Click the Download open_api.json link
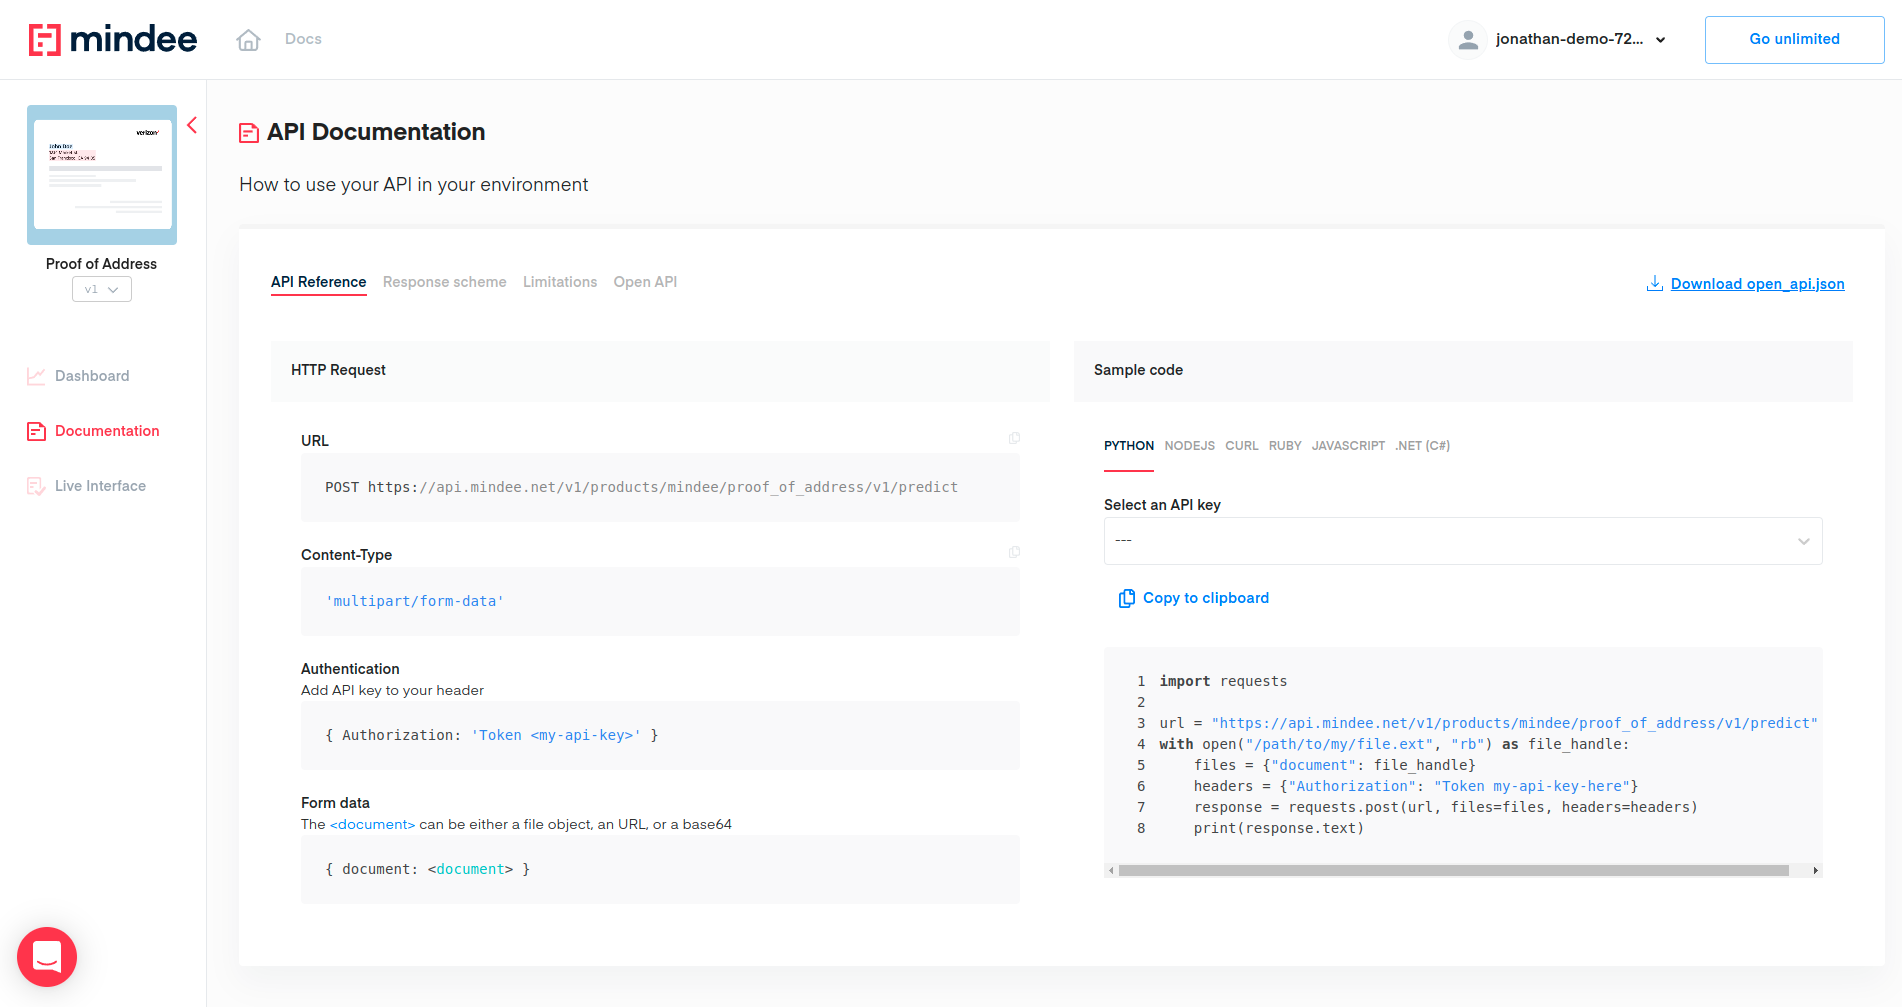 pyautogui.click(x=1758, y=284)
